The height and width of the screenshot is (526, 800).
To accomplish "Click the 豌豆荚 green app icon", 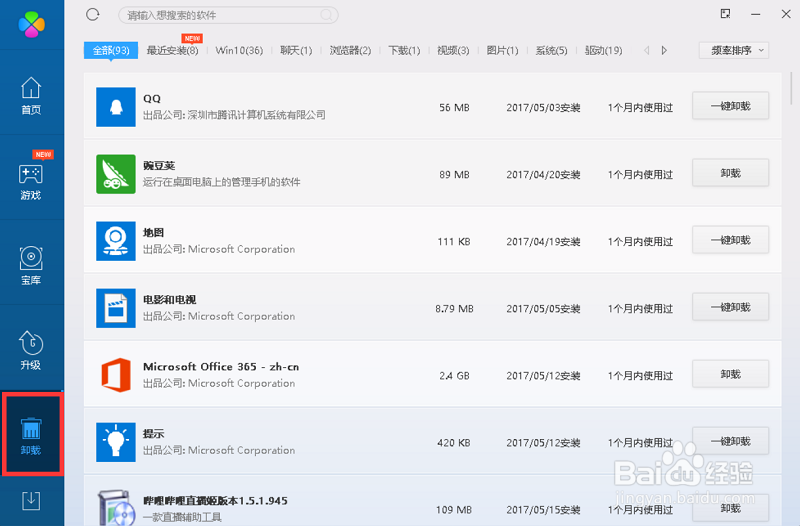I will coord(116,174).
